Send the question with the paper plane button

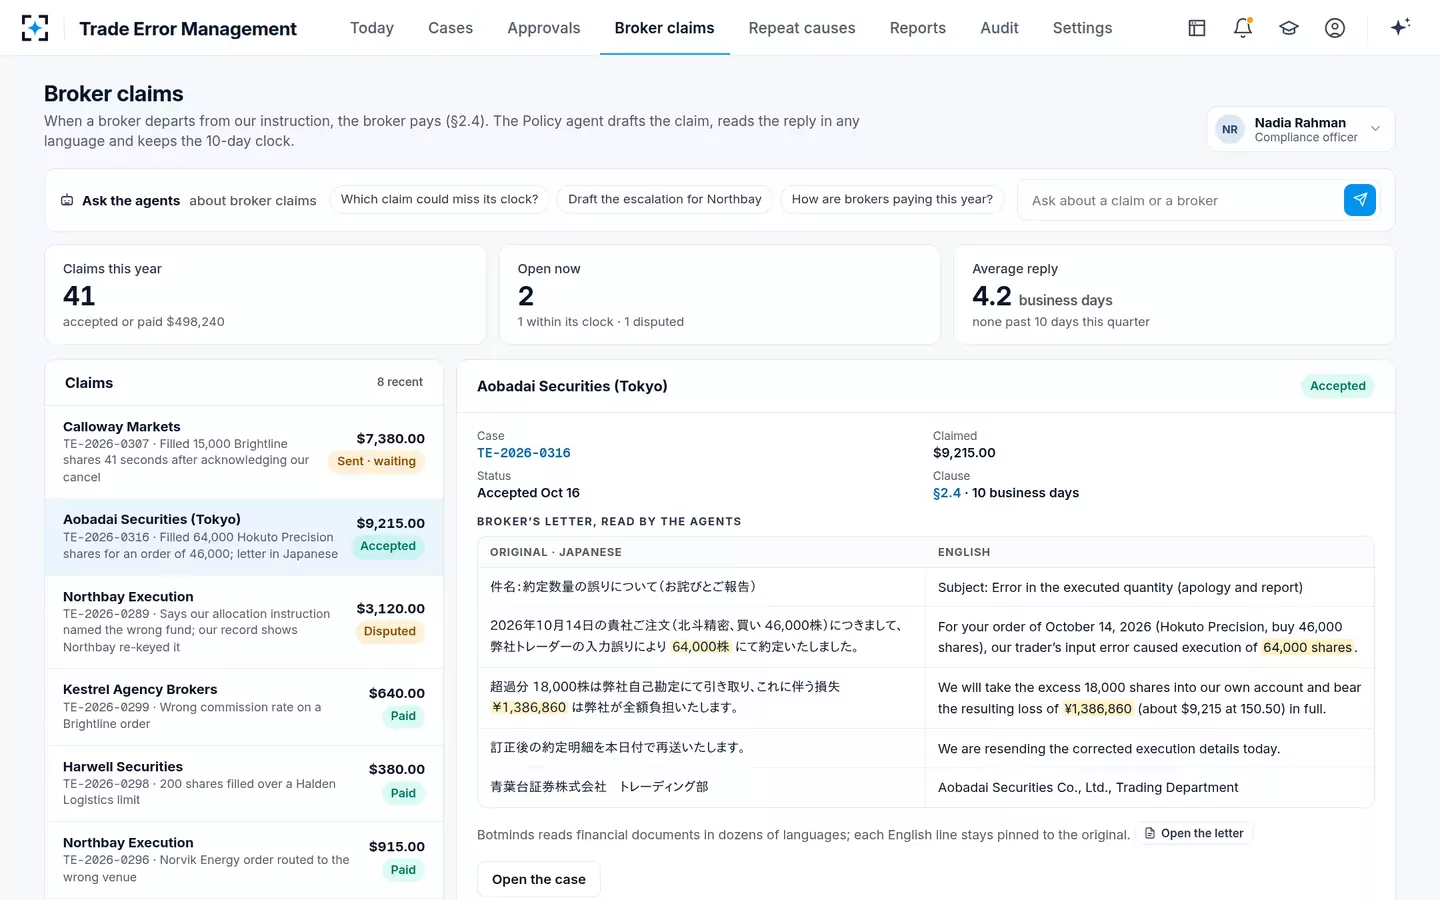[1360, 200]
